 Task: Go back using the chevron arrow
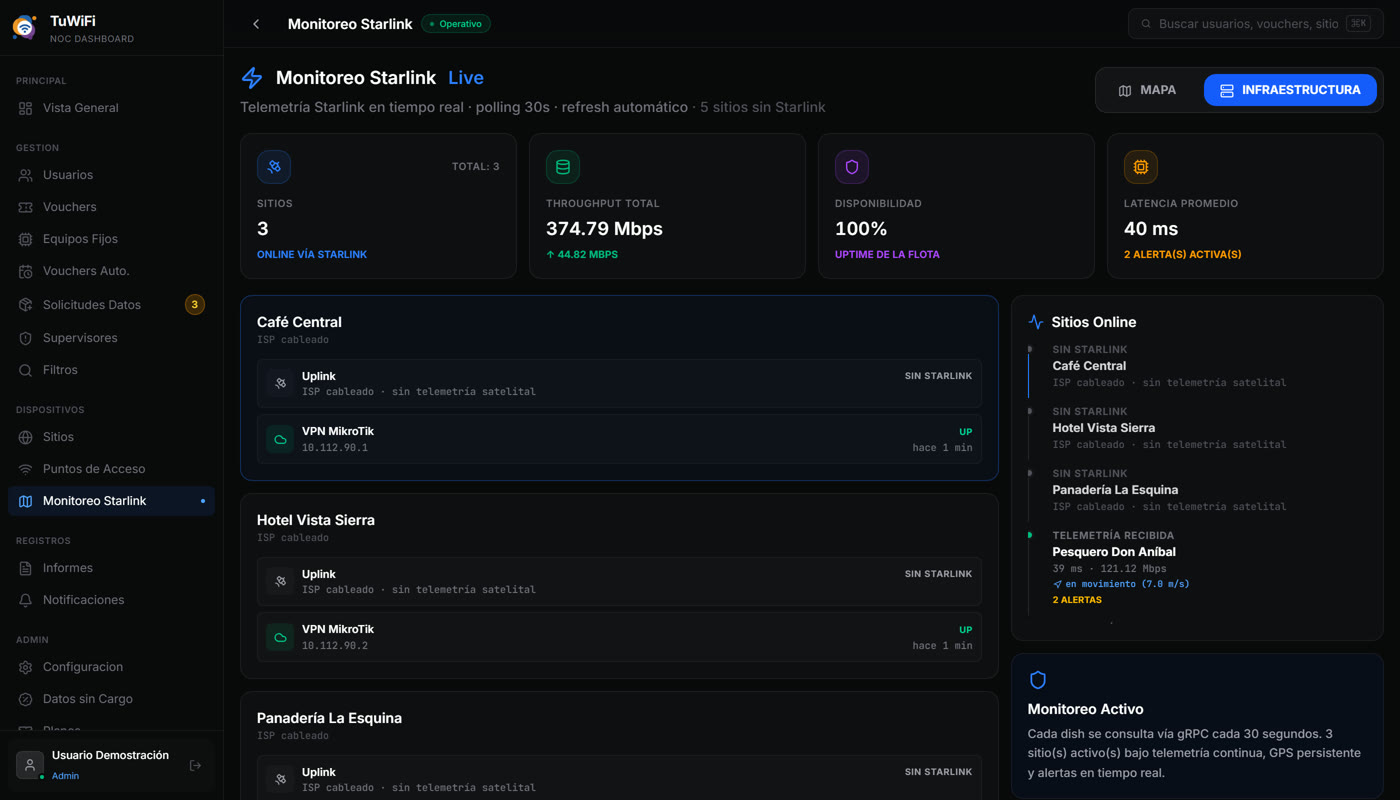[x=256, y=24]
